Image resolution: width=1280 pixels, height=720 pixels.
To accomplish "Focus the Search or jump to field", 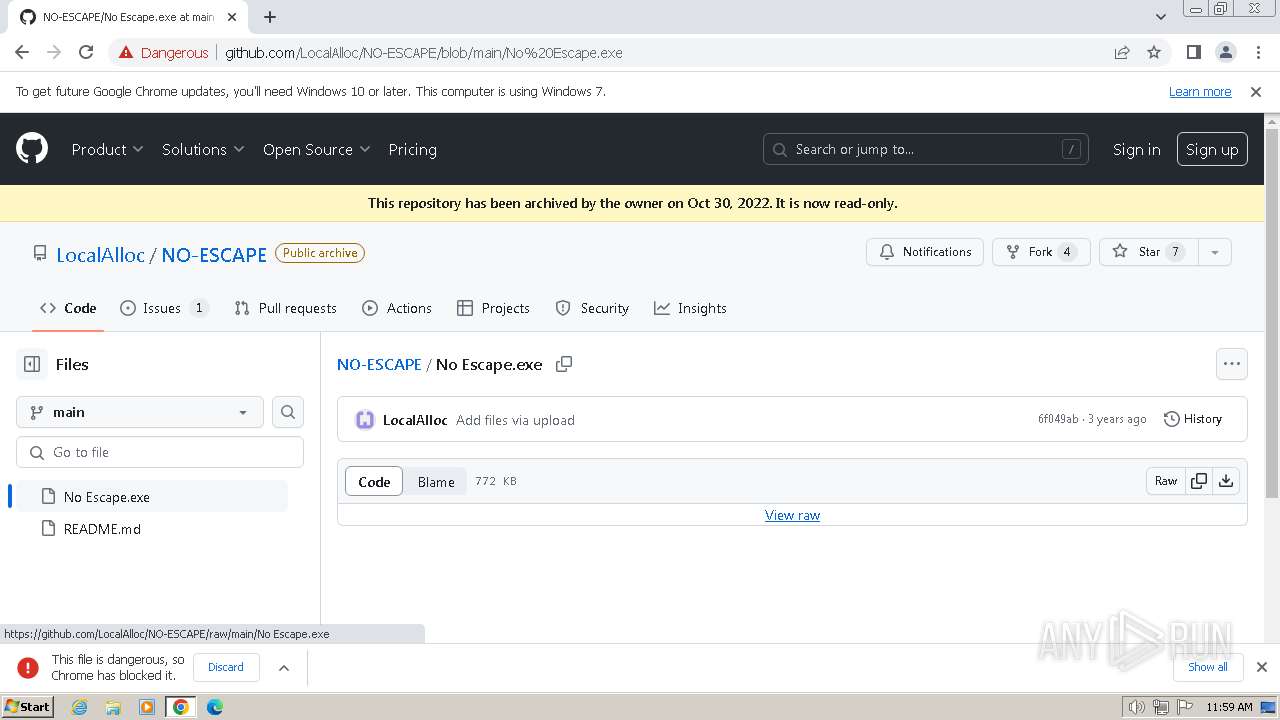I will tap(926, 149).
